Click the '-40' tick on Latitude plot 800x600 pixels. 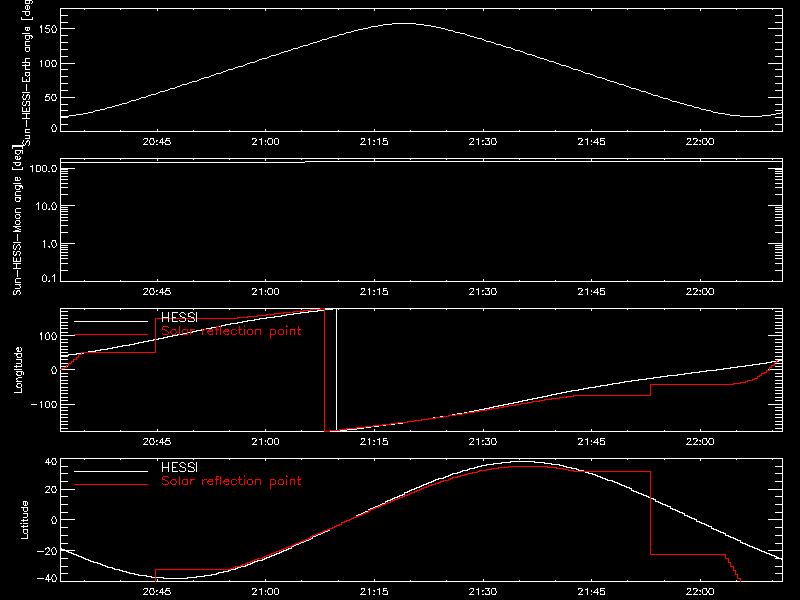pos(47,578)
